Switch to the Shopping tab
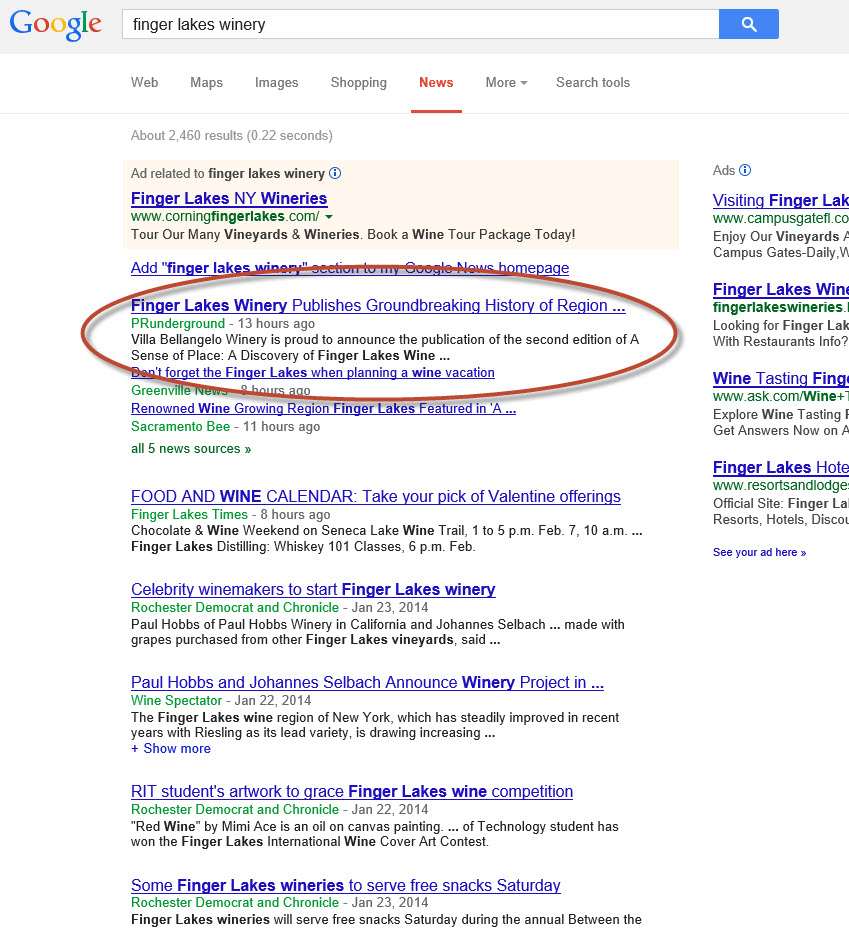849x928 pixels. tap(359, 83)
